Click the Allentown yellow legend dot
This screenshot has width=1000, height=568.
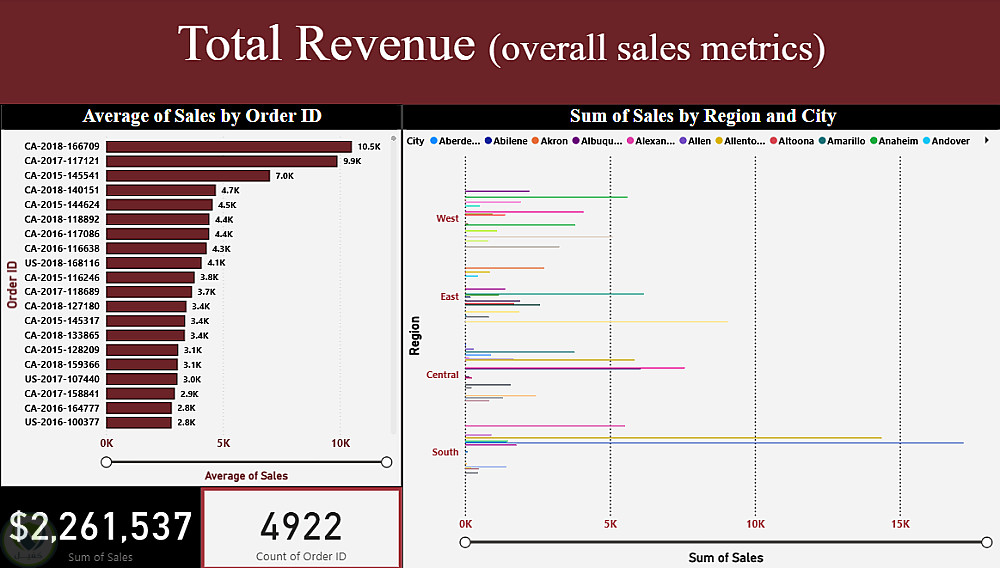coord(719,141)
